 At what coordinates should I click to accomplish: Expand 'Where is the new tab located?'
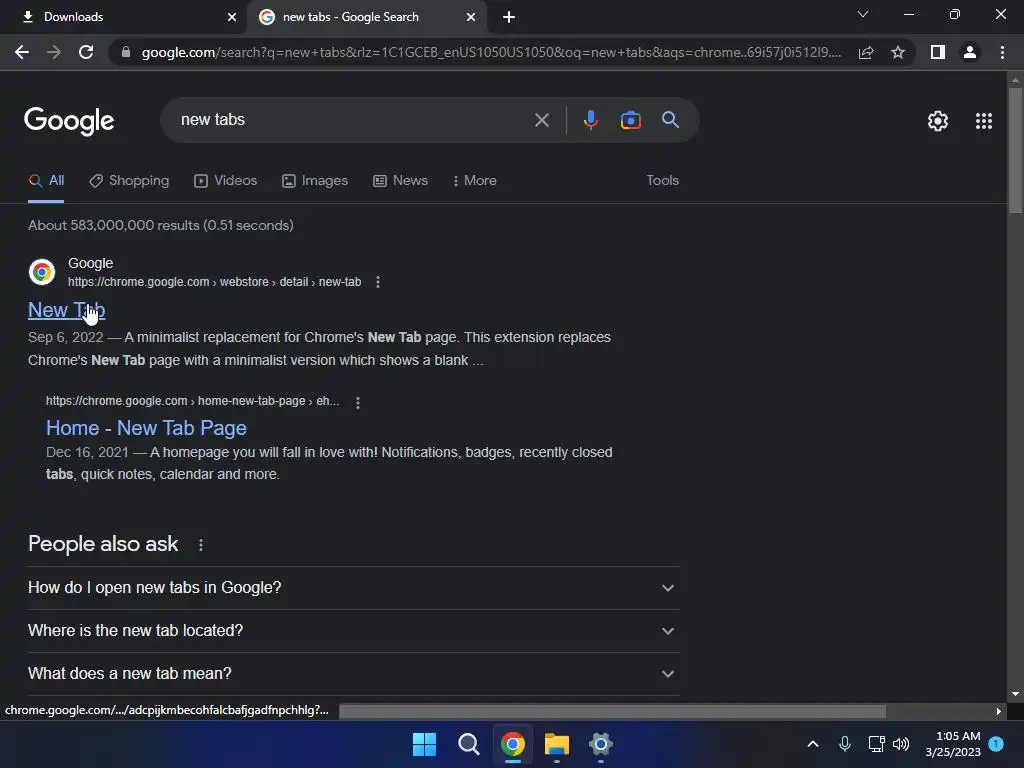pos(354,631)
